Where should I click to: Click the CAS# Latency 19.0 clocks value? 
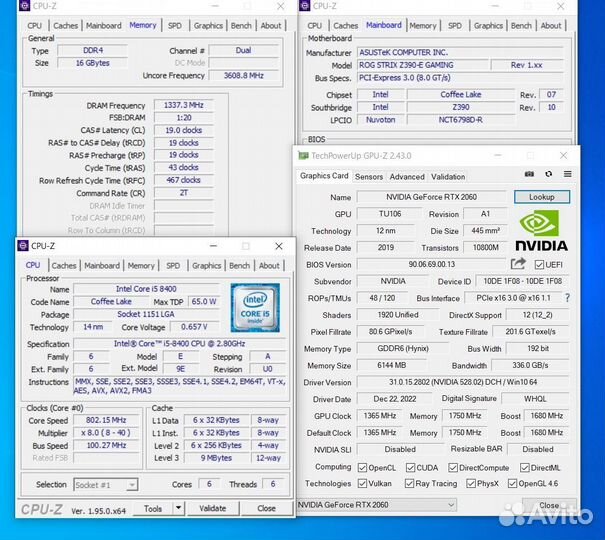click(183, 130)
